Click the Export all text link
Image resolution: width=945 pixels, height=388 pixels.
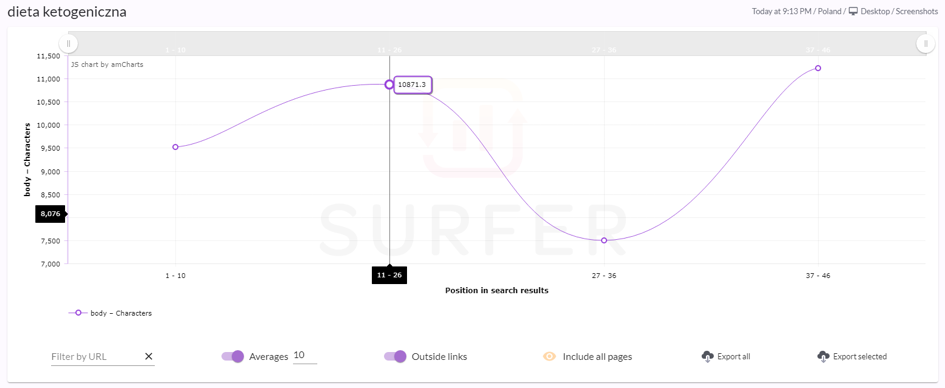[733, 357]
